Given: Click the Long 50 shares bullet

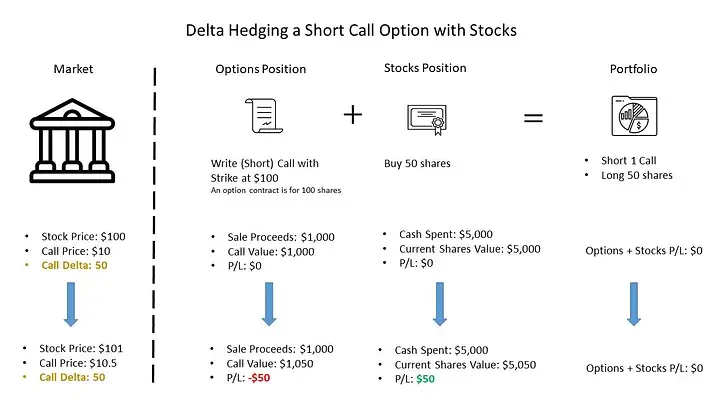Looking at the screenshot, I should tap(636, 175).
